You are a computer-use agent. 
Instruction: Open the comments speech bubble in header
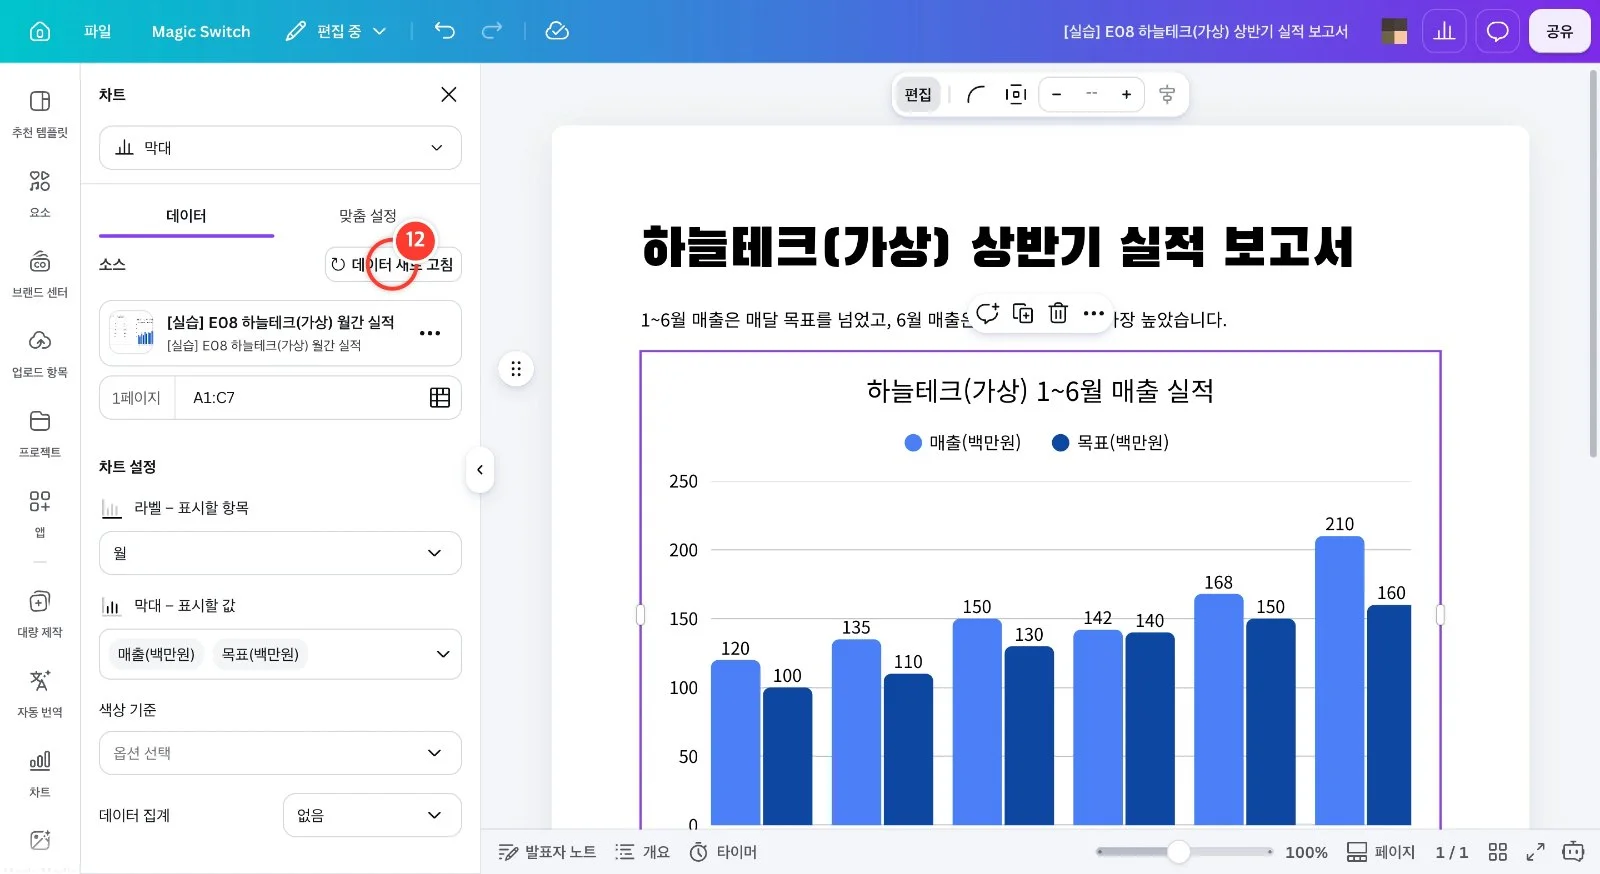coord(1497,31)
